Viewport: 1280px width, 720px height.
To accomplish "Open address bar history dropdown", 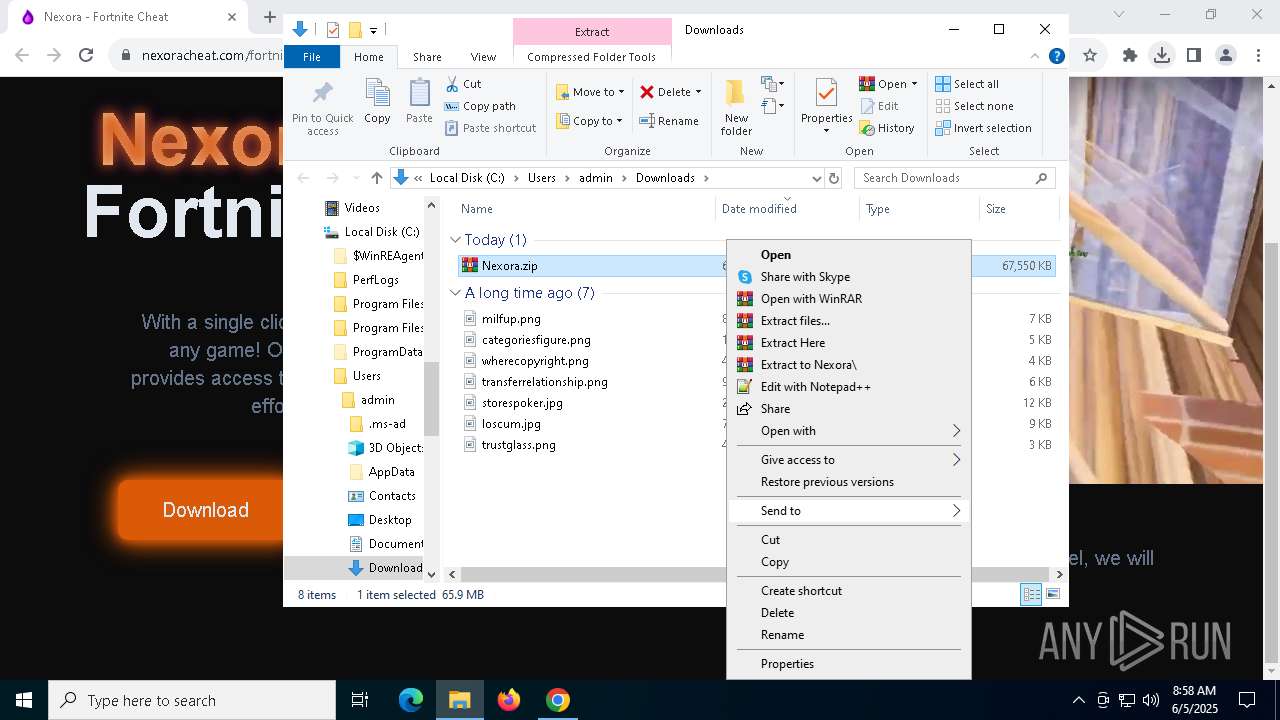I will click(816, 178).
